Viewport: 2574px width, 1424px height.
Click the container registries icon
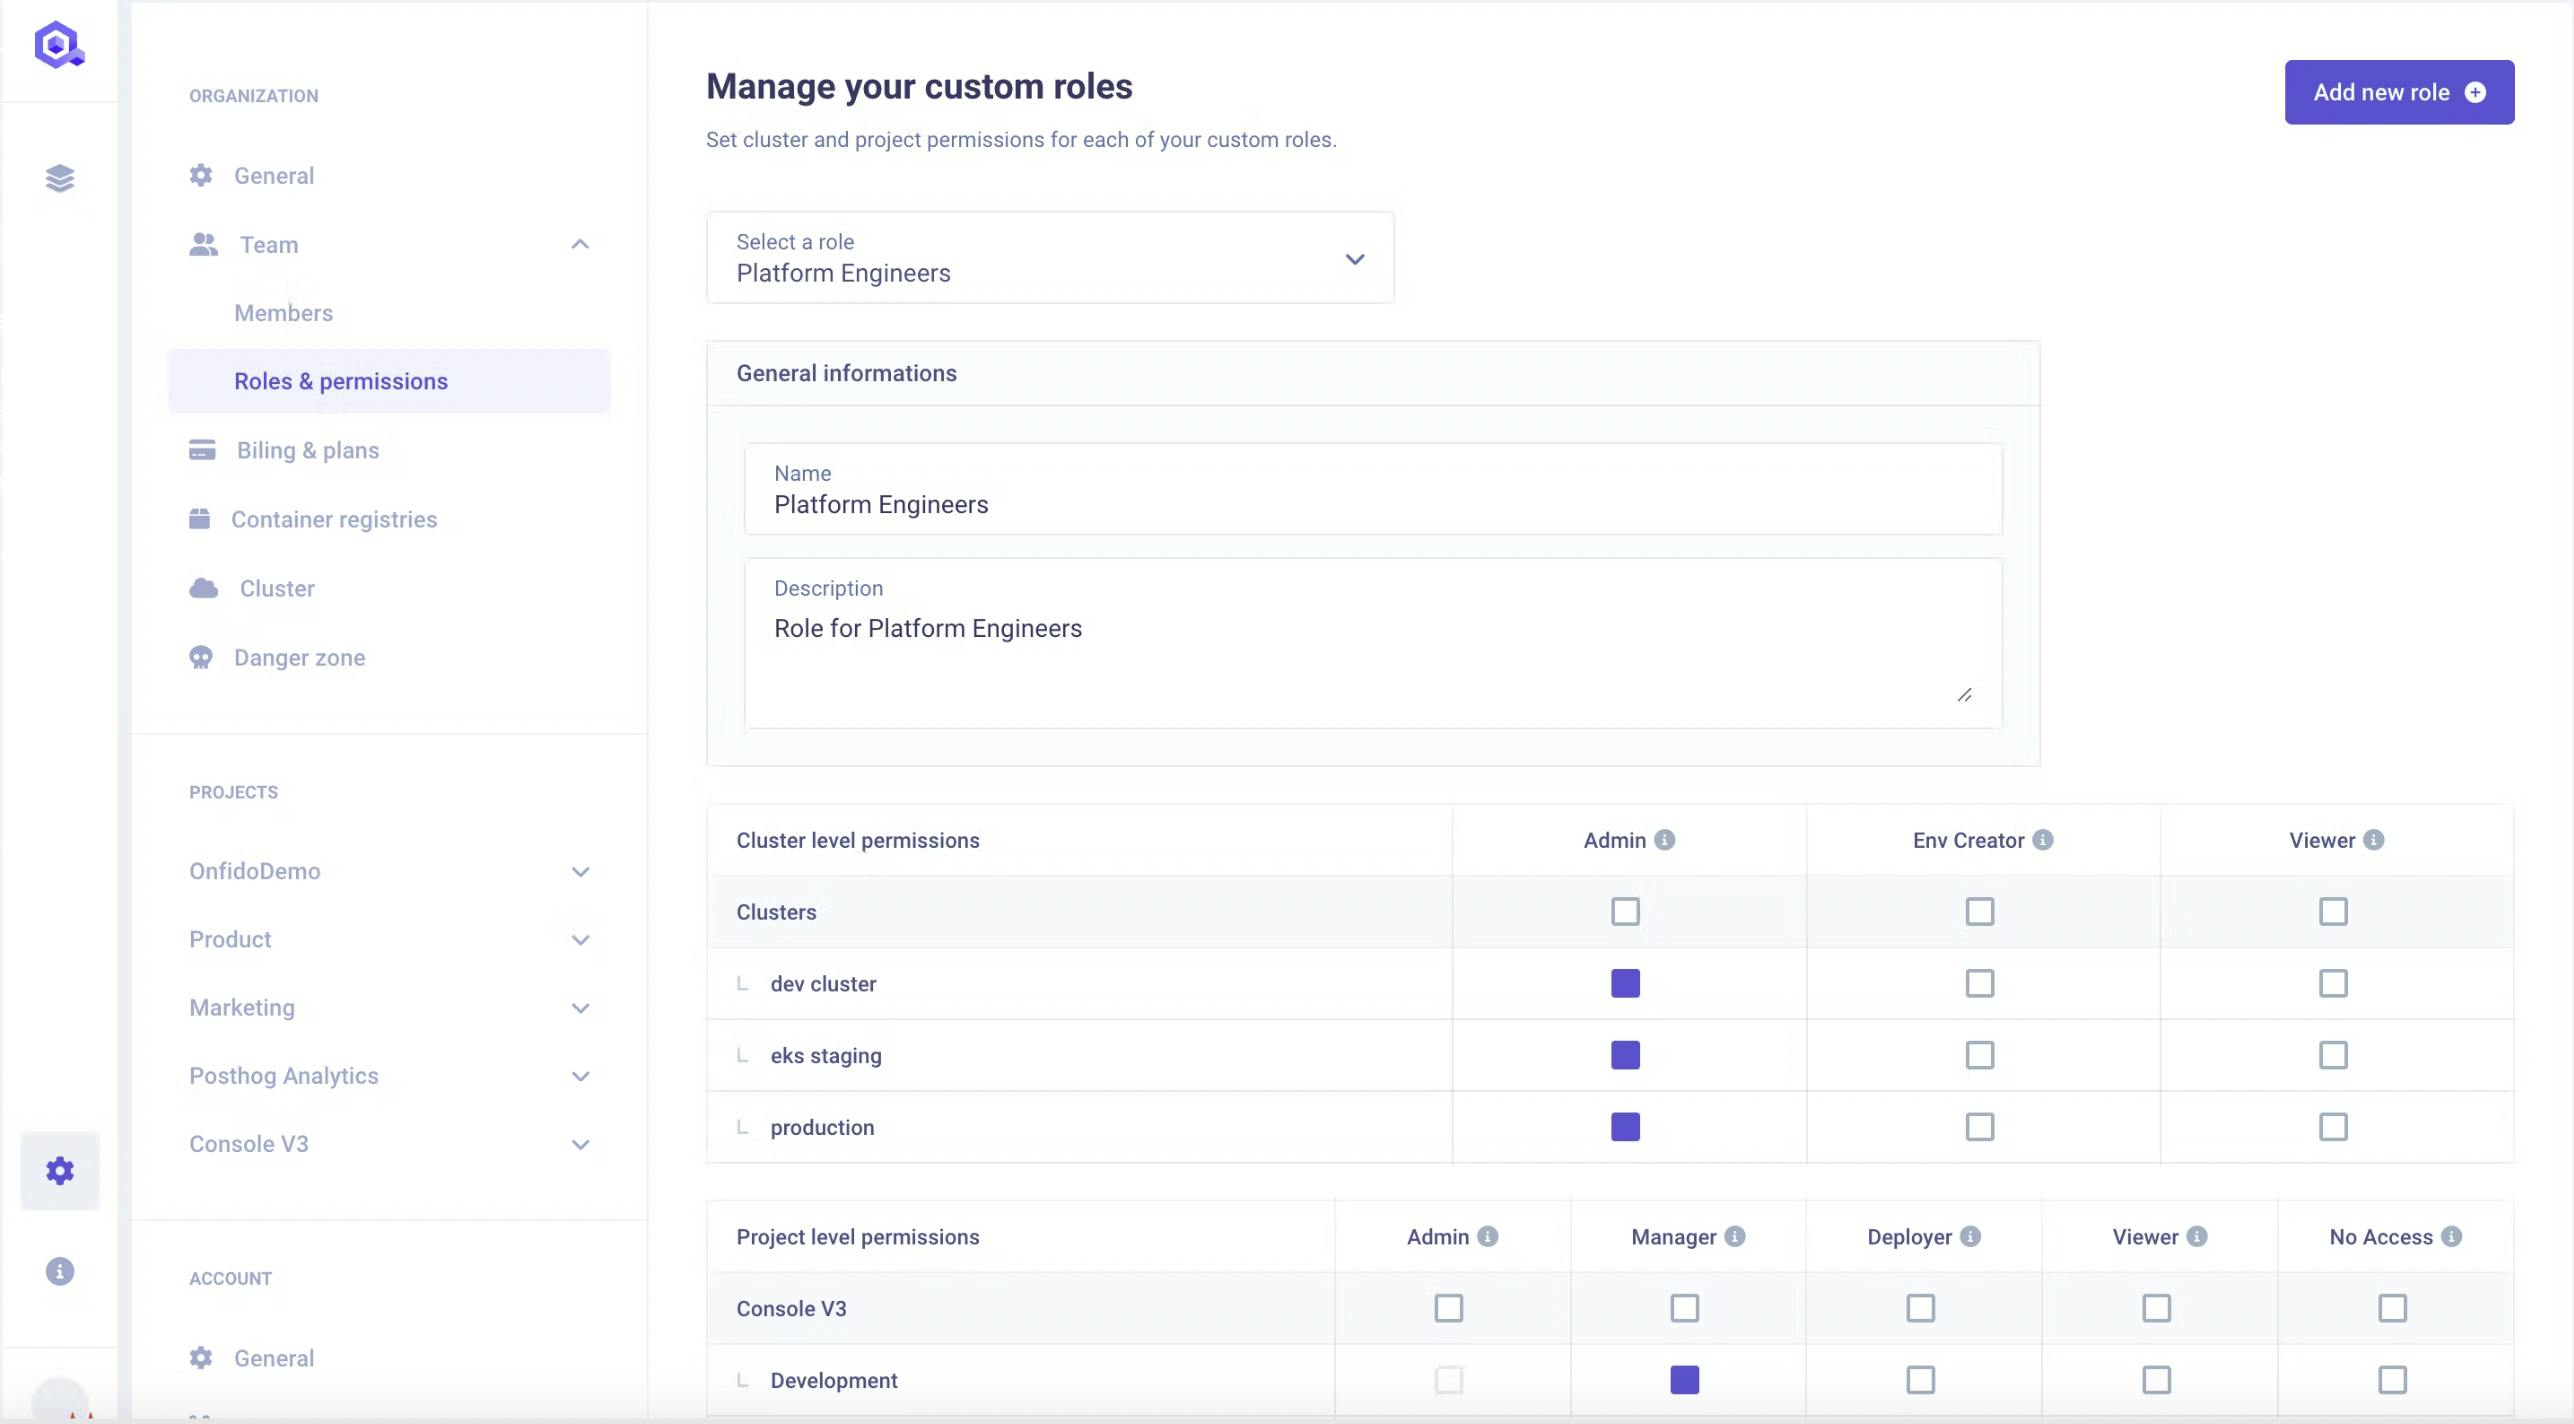[202, 517]
